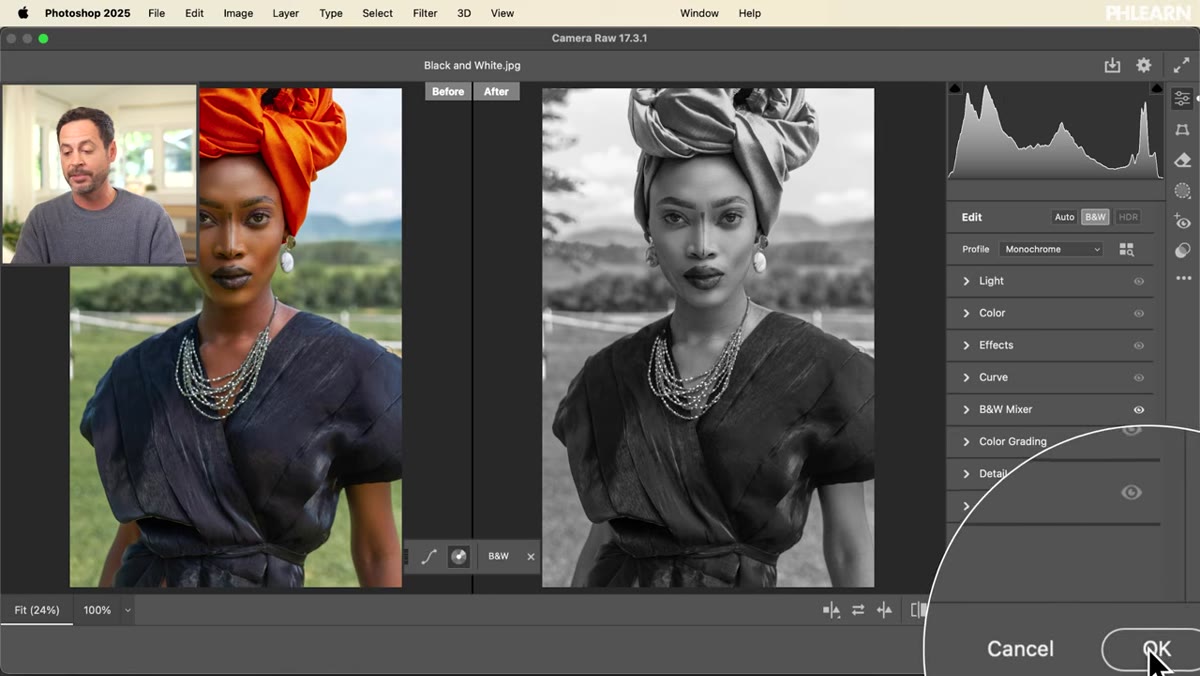Click the Black and White.jpg filename
1200x676 pixels.
(472, 66)
